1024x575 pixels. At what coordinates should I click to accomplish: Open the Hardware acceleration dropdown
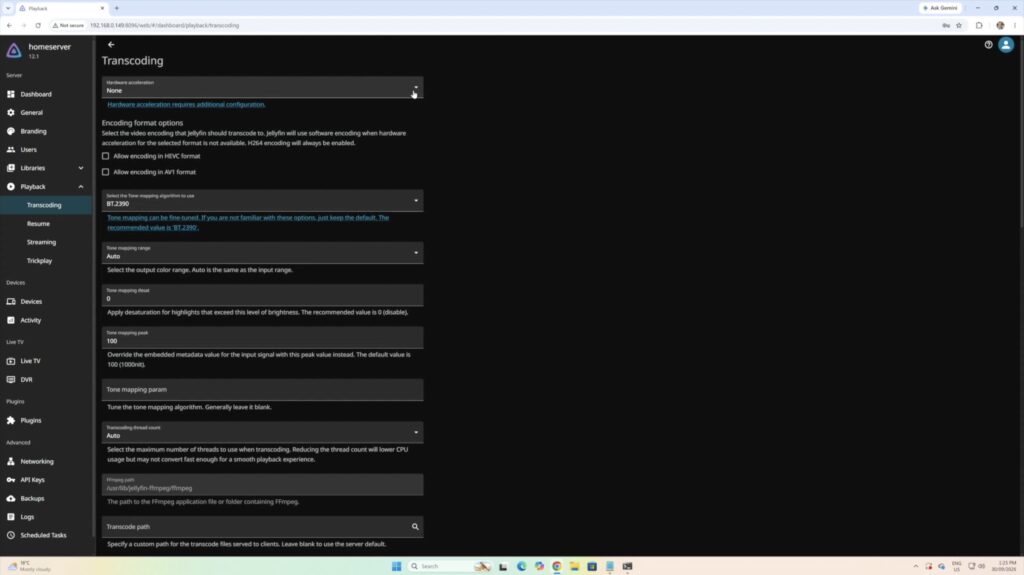[263, 88]
